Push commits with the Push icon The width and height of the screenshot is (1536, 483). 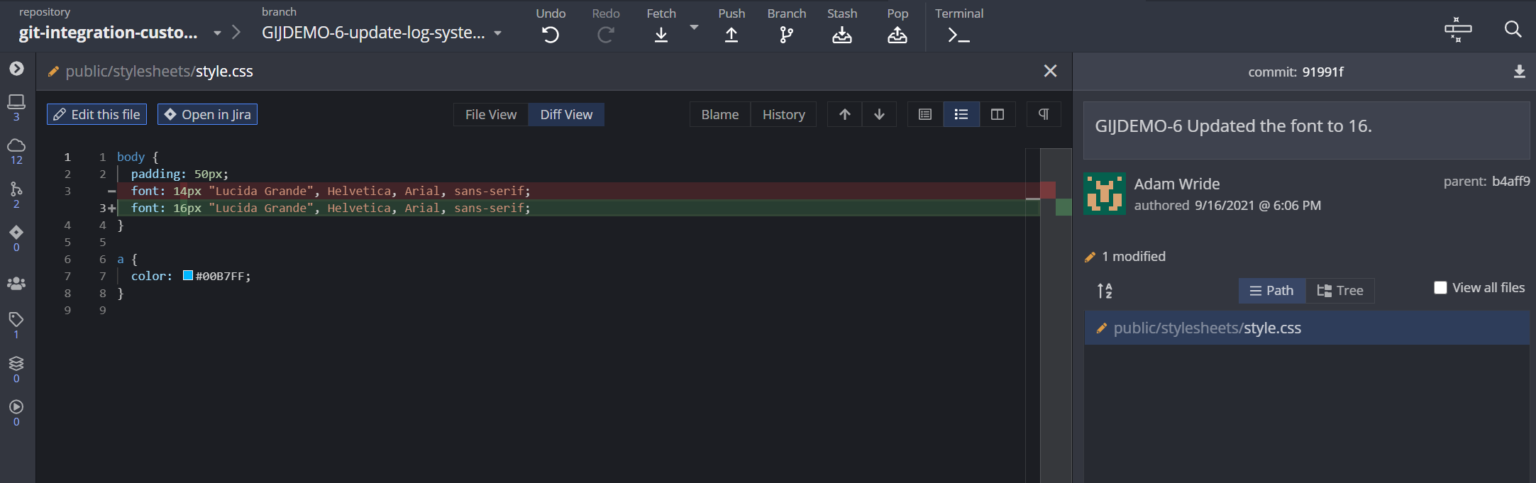click(x=731, y=35)
